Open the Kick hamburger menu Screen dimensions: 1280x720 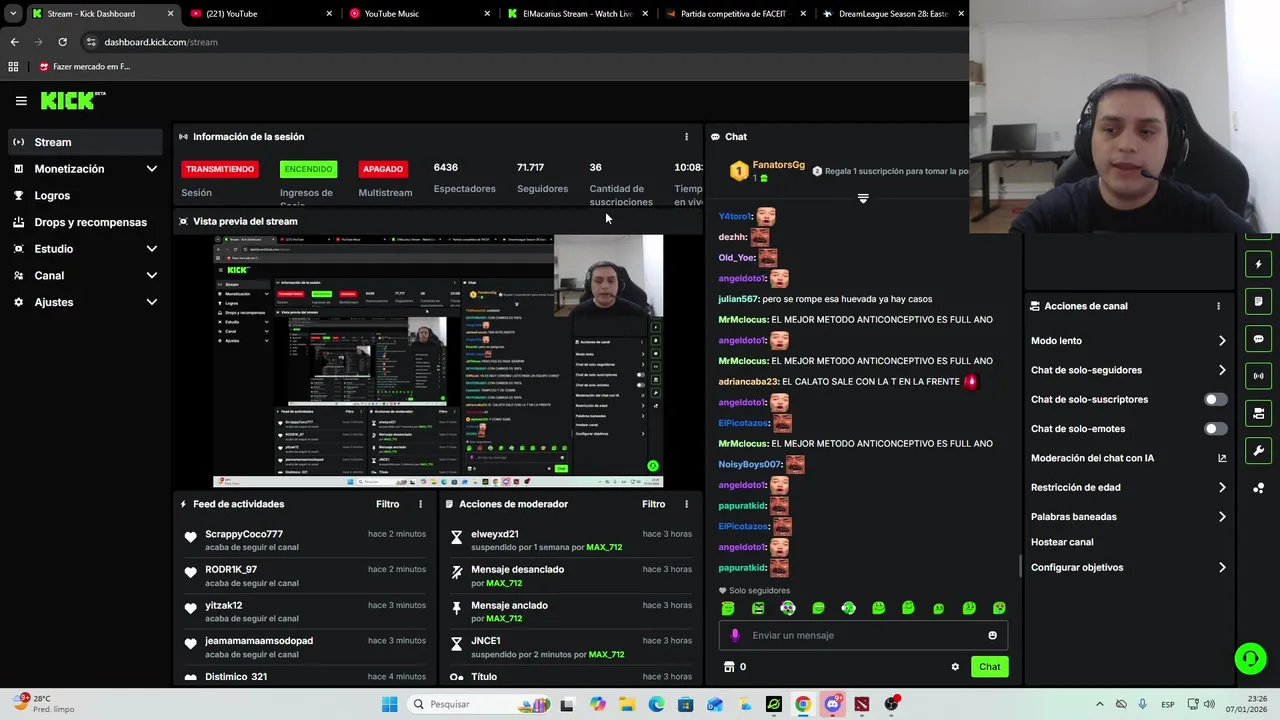click(x=21, y=101)
